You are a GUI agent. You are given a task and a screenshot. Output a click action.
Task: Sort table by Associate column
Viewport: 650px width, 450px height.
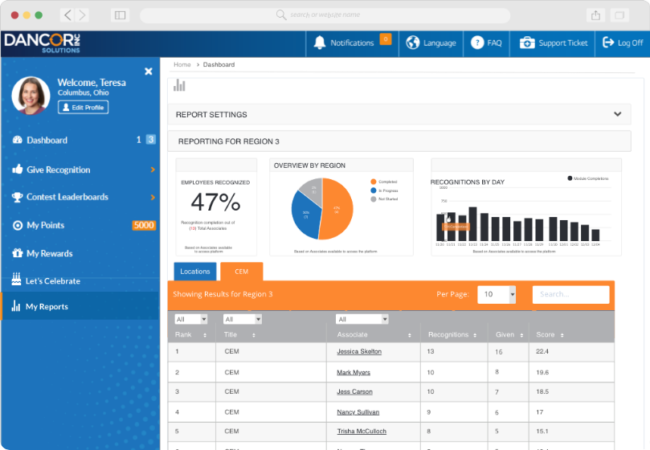[410, 335]
